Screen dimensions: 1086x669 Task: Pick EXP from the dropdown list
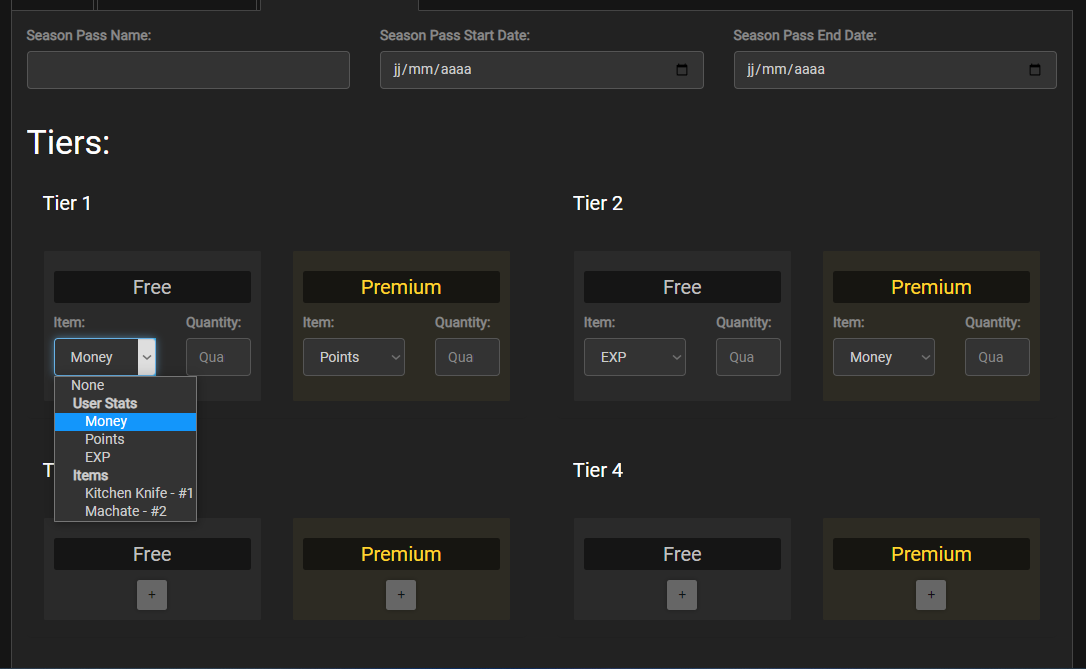[x=98, y=457]
